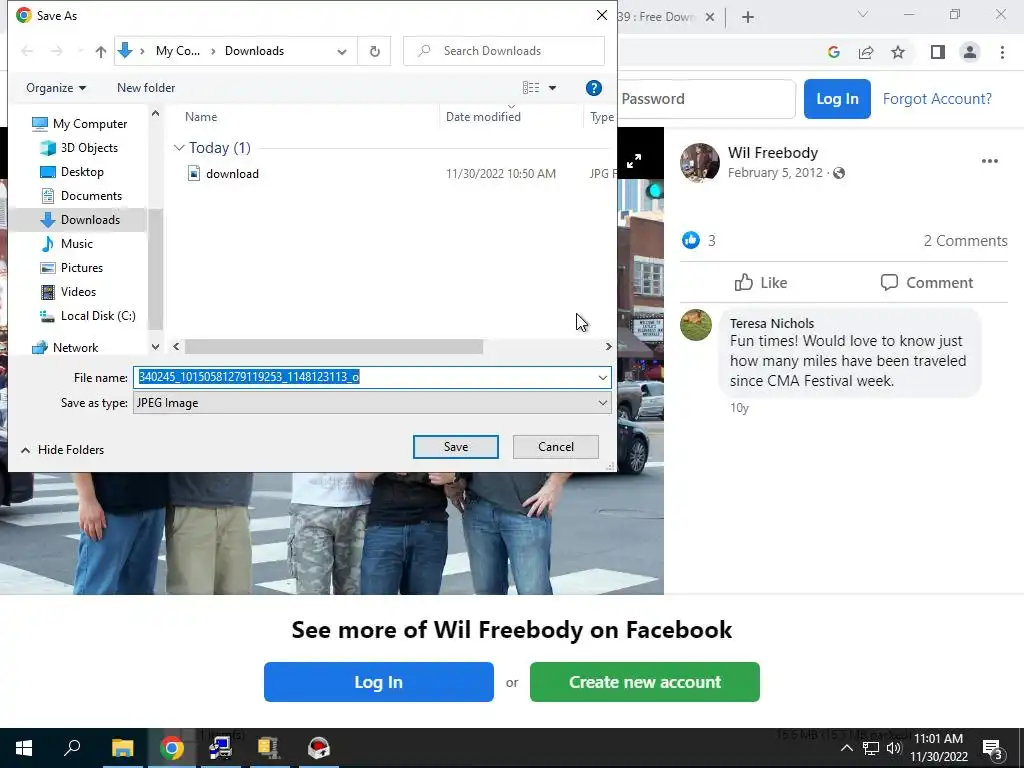The height and width of the screenshot is (768, 1024).
Task: Open Organize menu
Action: click(x=56, y=88)
